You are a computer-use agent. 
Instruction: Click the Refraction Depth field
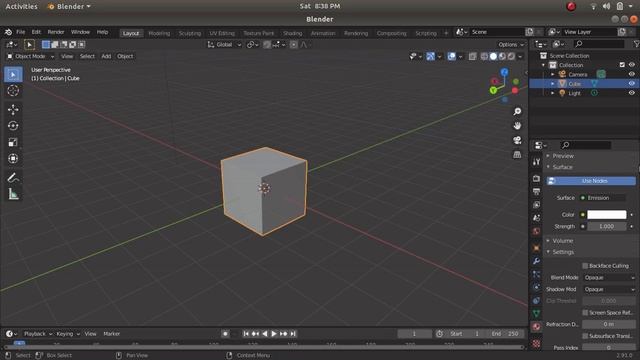[x=609, y=324]
